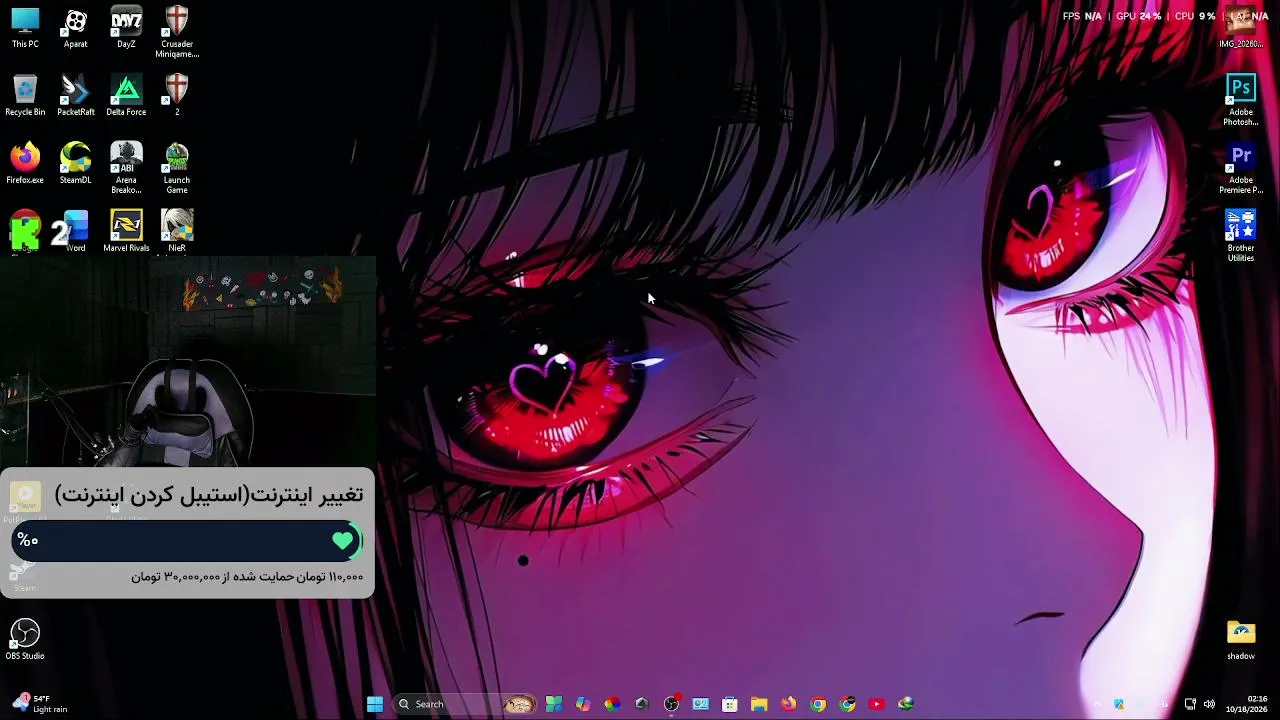Image resolution: width=1280 pixels, height=720 pixels.
Task: Click the volume speaker tray icon
Action: pos(1209,704)
